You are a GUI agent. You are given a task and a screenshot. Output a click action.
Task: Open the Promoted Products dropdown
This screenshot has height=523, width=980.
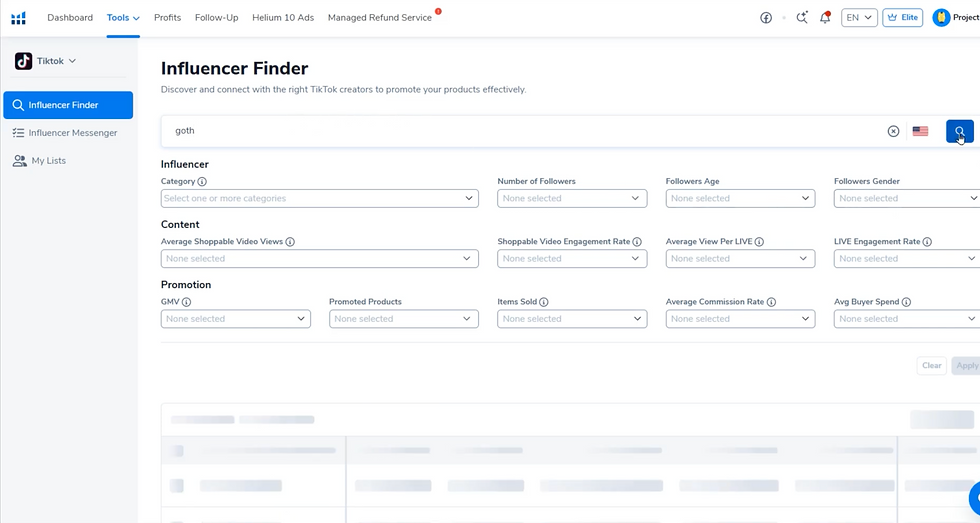tap(403, 319)
